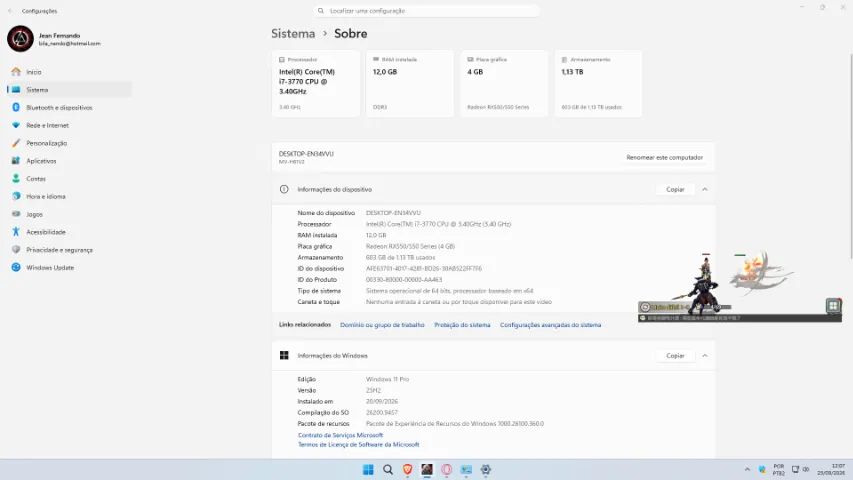Viewport: 853px width, 480px height.
Task: Open the Start menu on the taskbar
Action: click(x=368, y=469)
